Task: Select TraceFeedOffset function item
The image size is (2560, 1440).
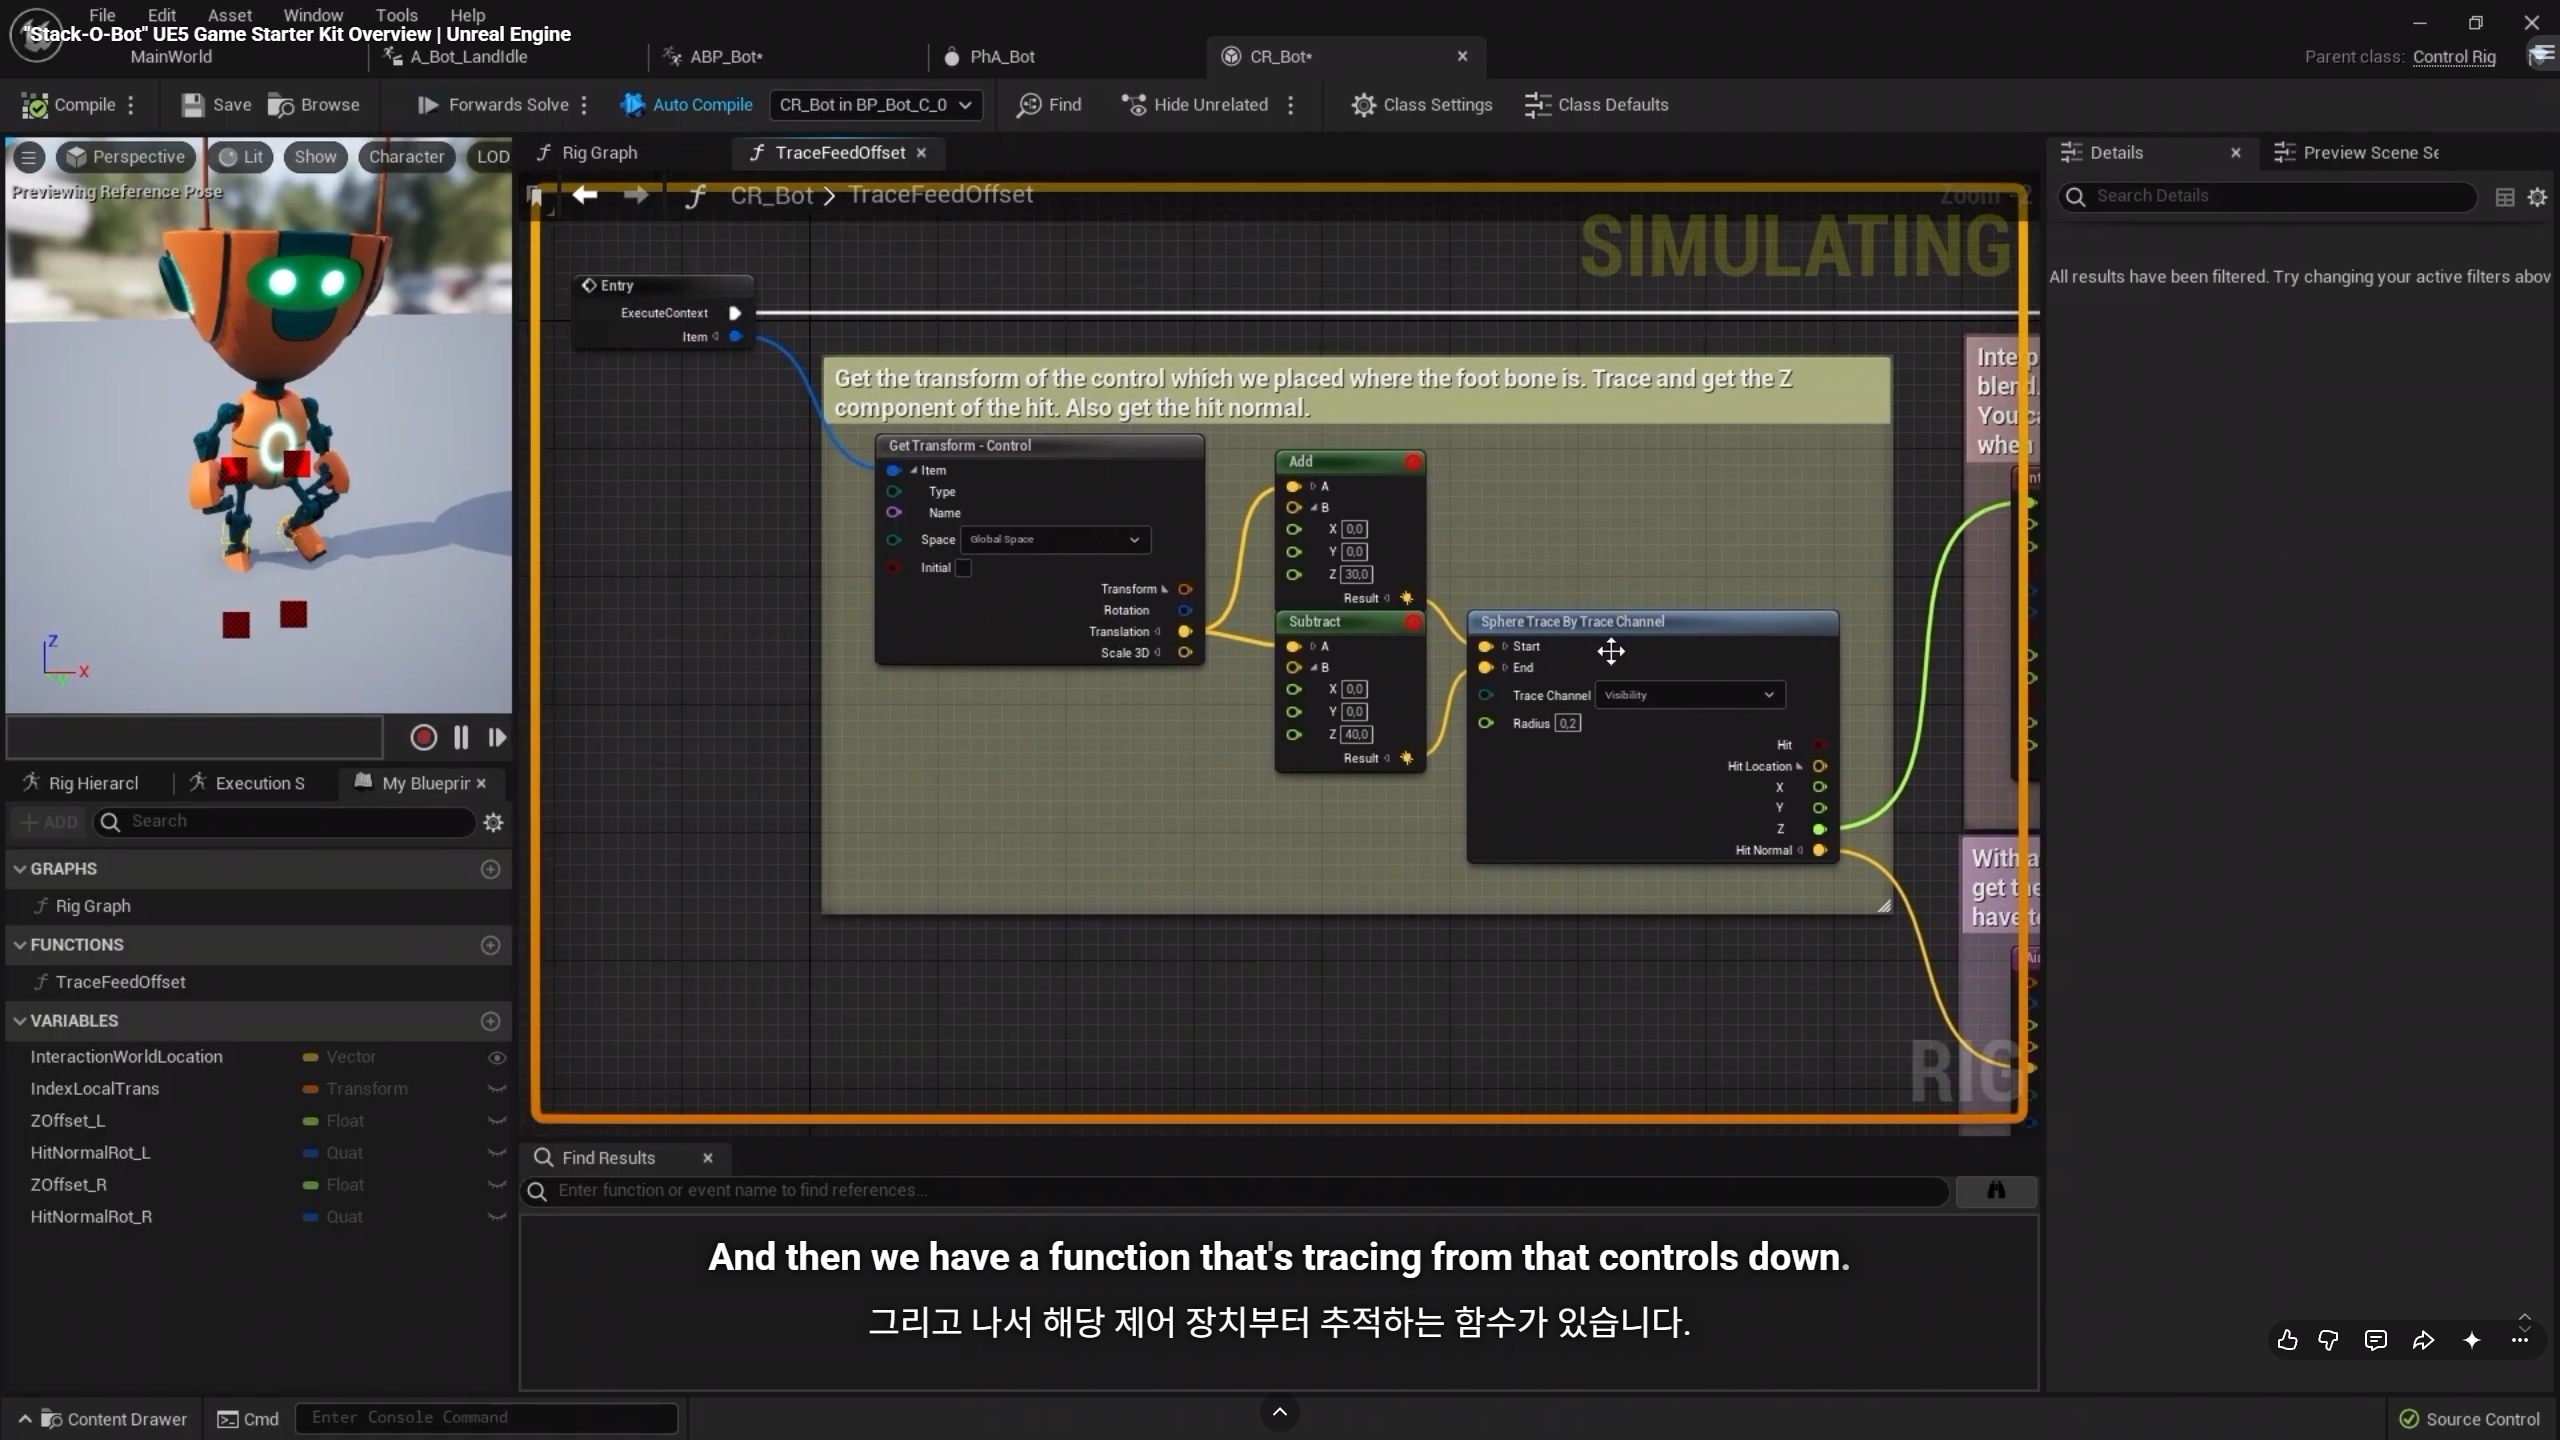Action: [120, 982]
